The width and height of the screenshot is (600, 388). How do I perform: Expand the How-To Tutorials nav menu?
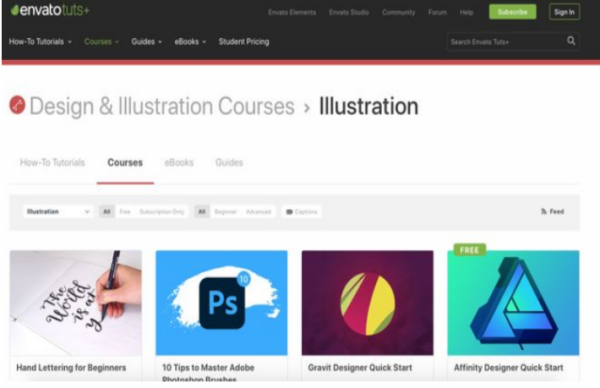(x=40, y=42)
